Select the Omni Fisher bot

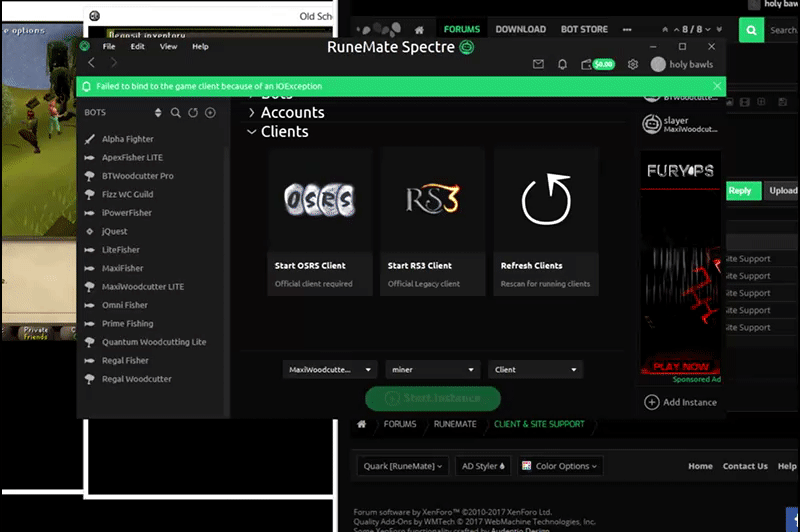coord(124,305)
